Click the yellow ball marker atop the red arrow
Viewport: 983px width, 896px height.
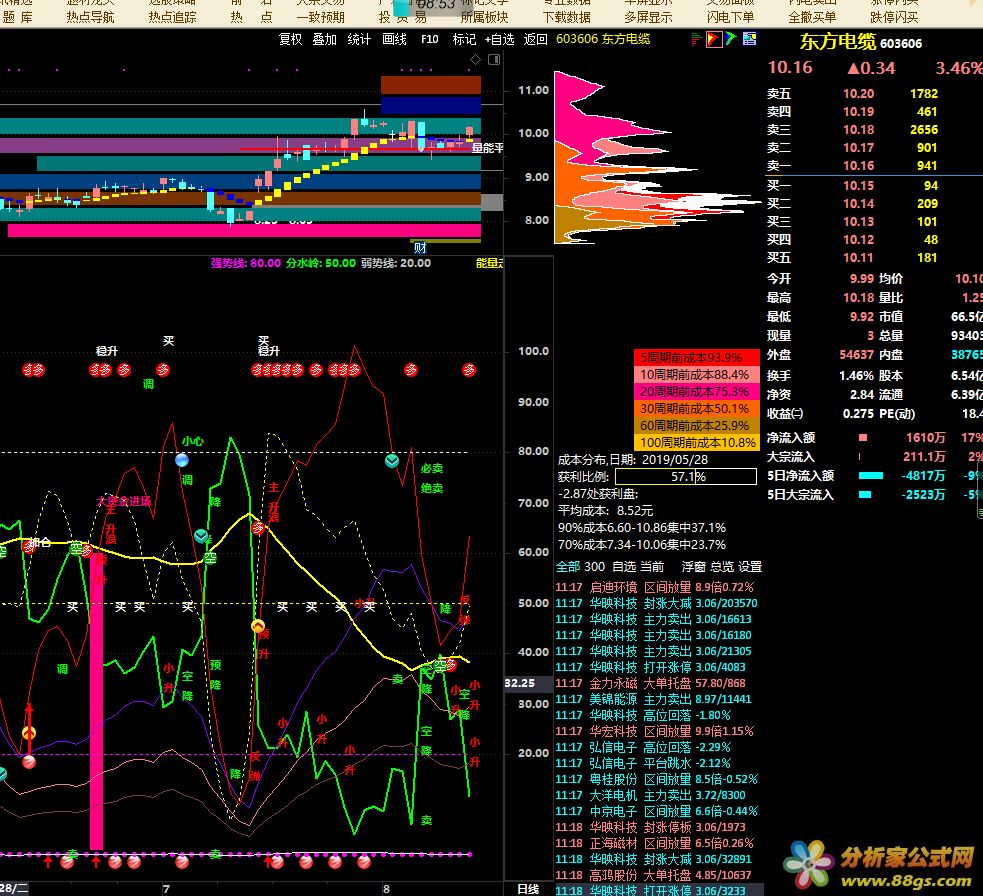pos(29,733)
